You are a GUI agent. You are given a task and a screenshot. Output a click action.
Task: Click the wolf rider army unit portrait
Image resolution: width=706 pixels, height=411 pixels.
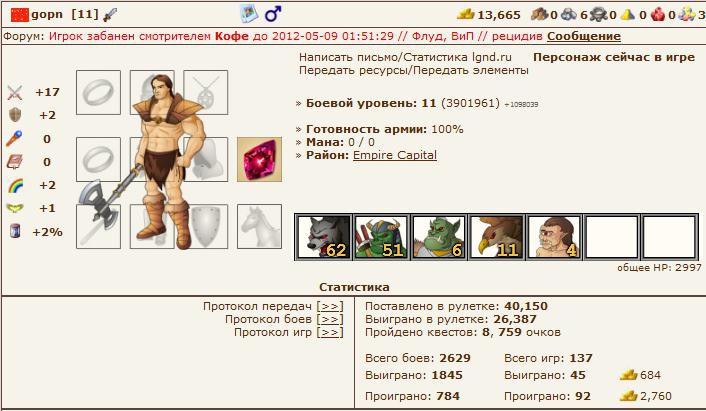coord(323,237)
